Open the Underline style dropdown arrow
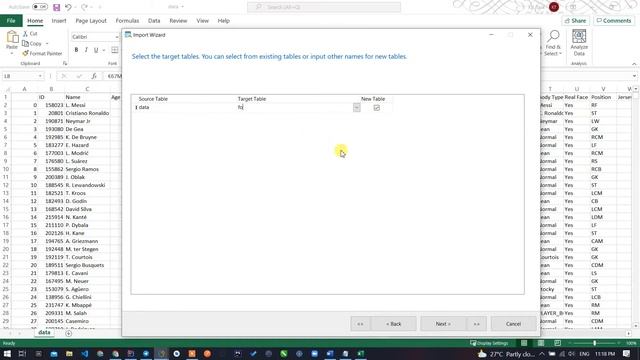 (104, 50)
